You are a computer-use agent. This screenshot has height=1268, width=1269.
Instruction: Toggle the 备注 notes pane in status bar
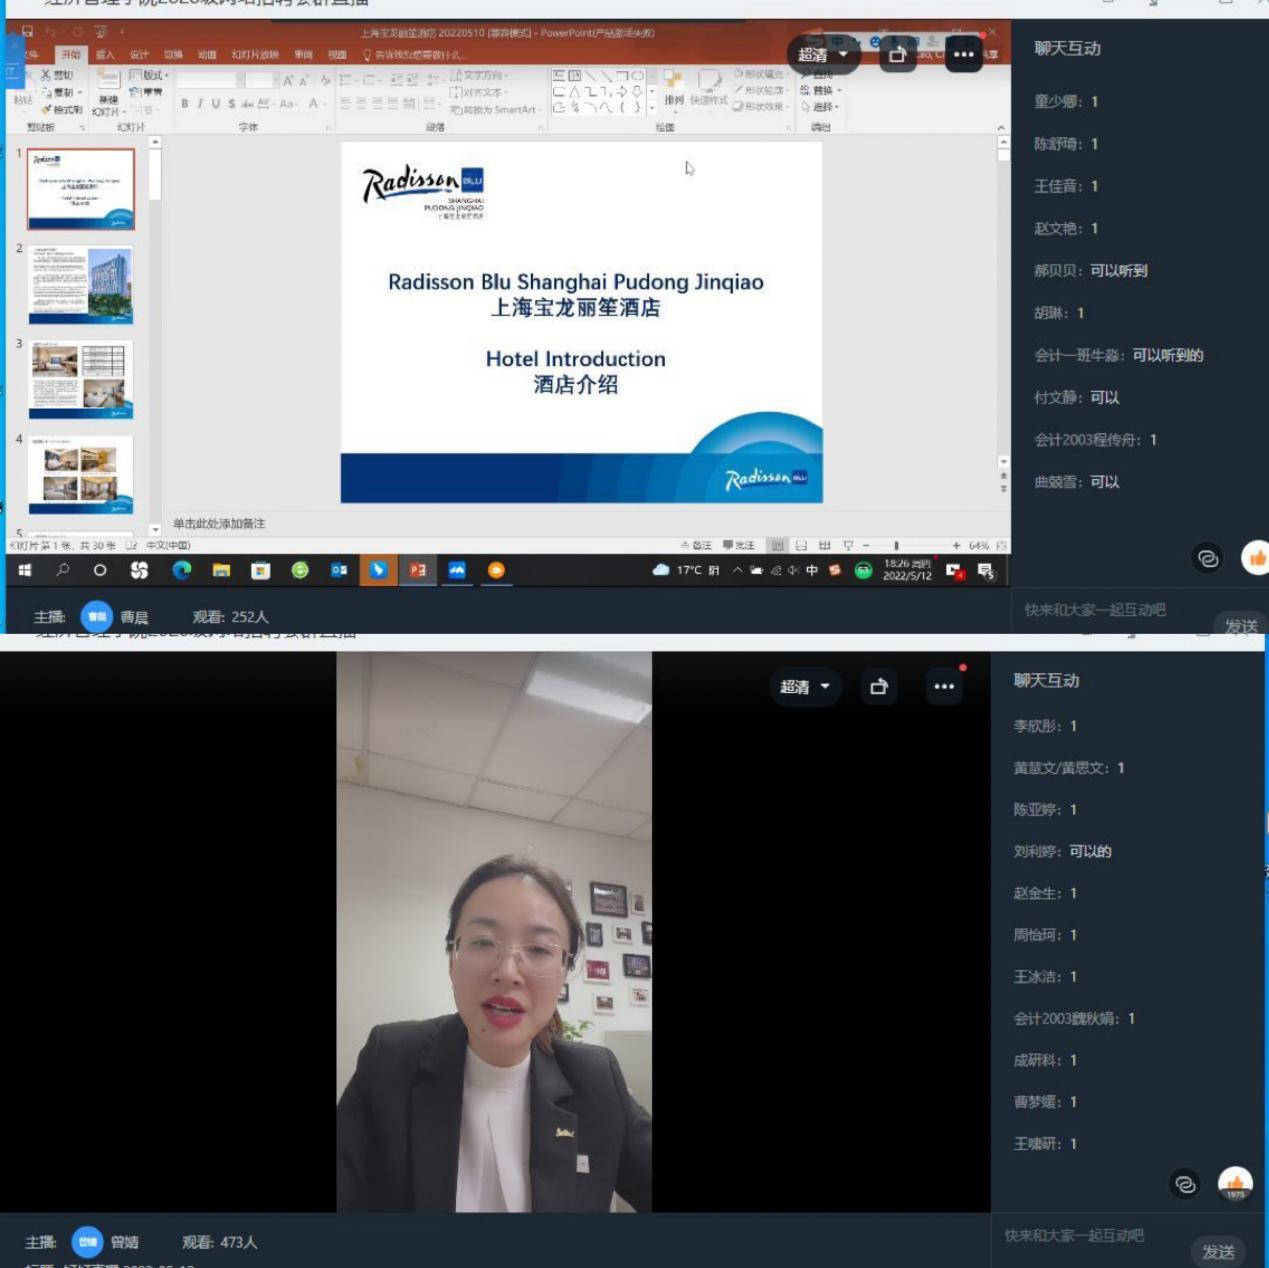coord(696,546)
